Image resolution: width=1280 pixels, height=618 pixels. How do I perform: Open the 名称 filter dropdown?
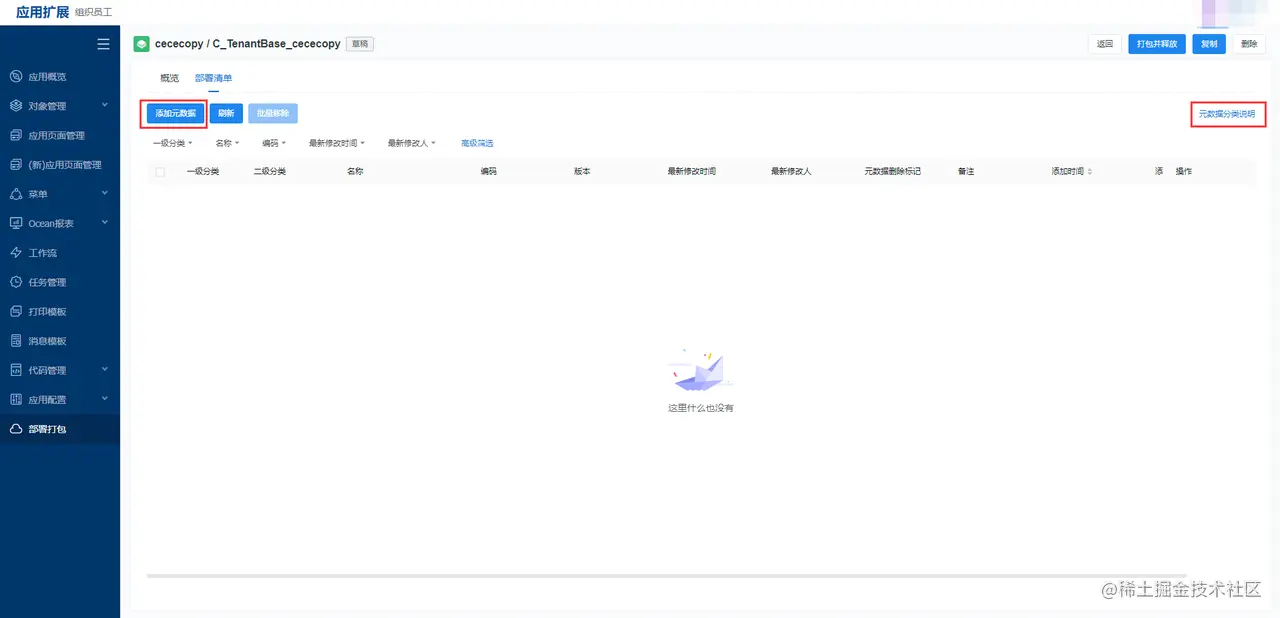click(227, 143)
